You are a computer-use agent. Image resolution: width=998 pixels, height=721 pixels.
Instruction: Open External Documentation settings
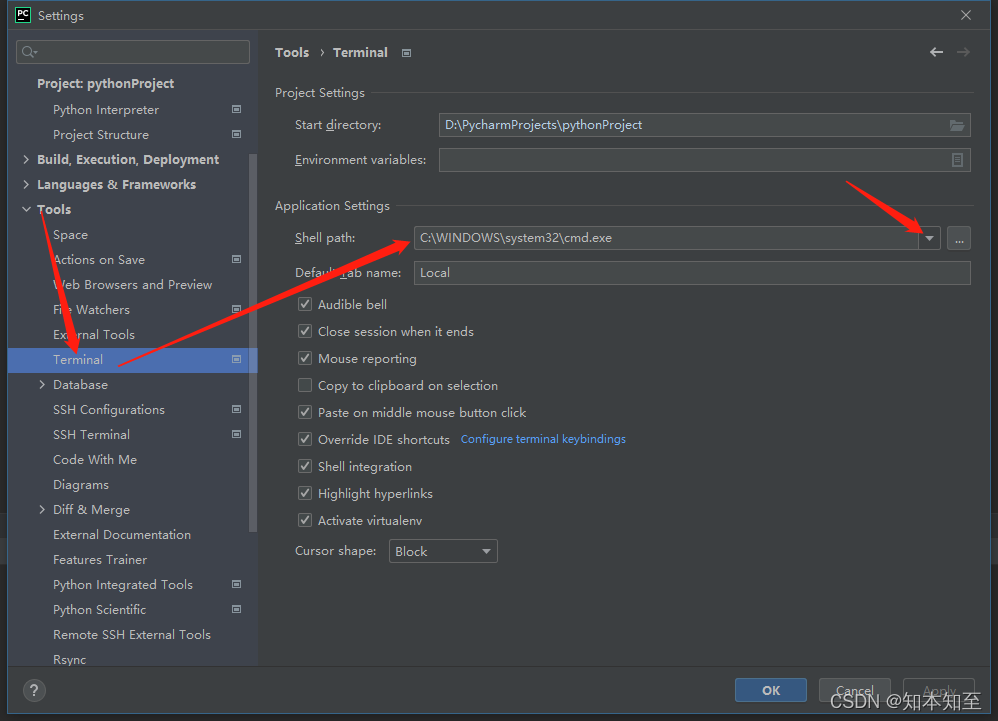tap(122, 535)
